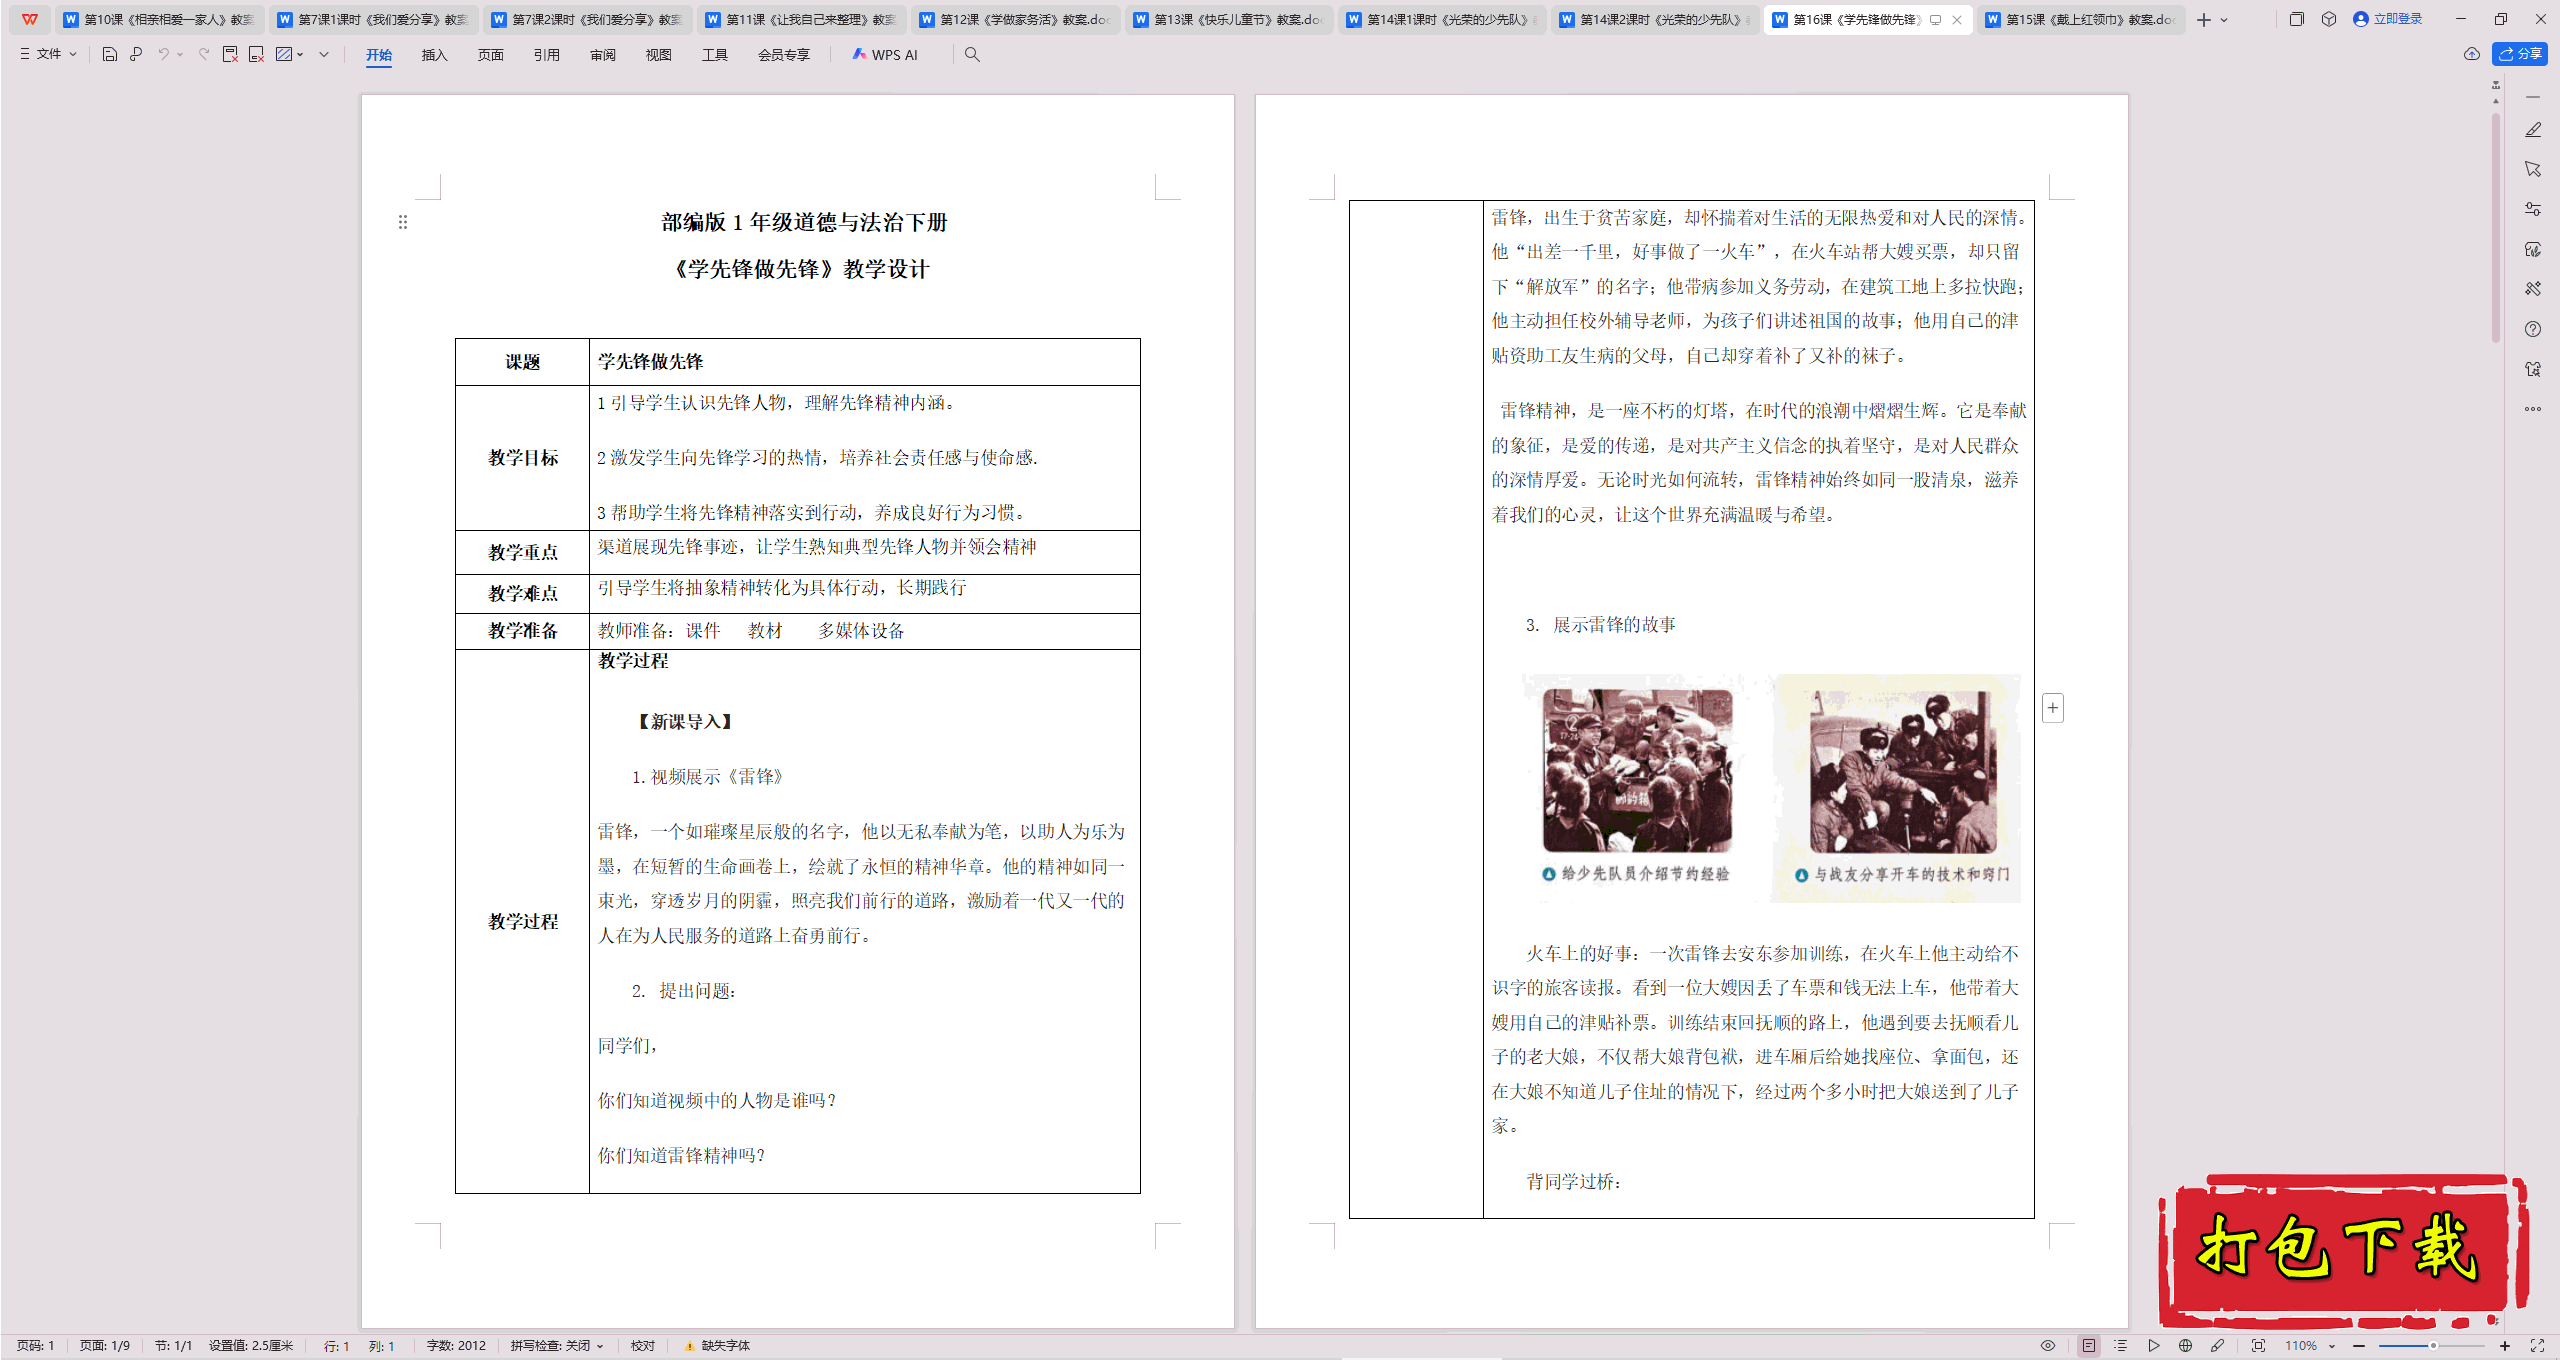Click the zoom slider handle
The height and width of the screenshot is (1360, 2560).
pyautogui.click(x=2433, y=1346)
